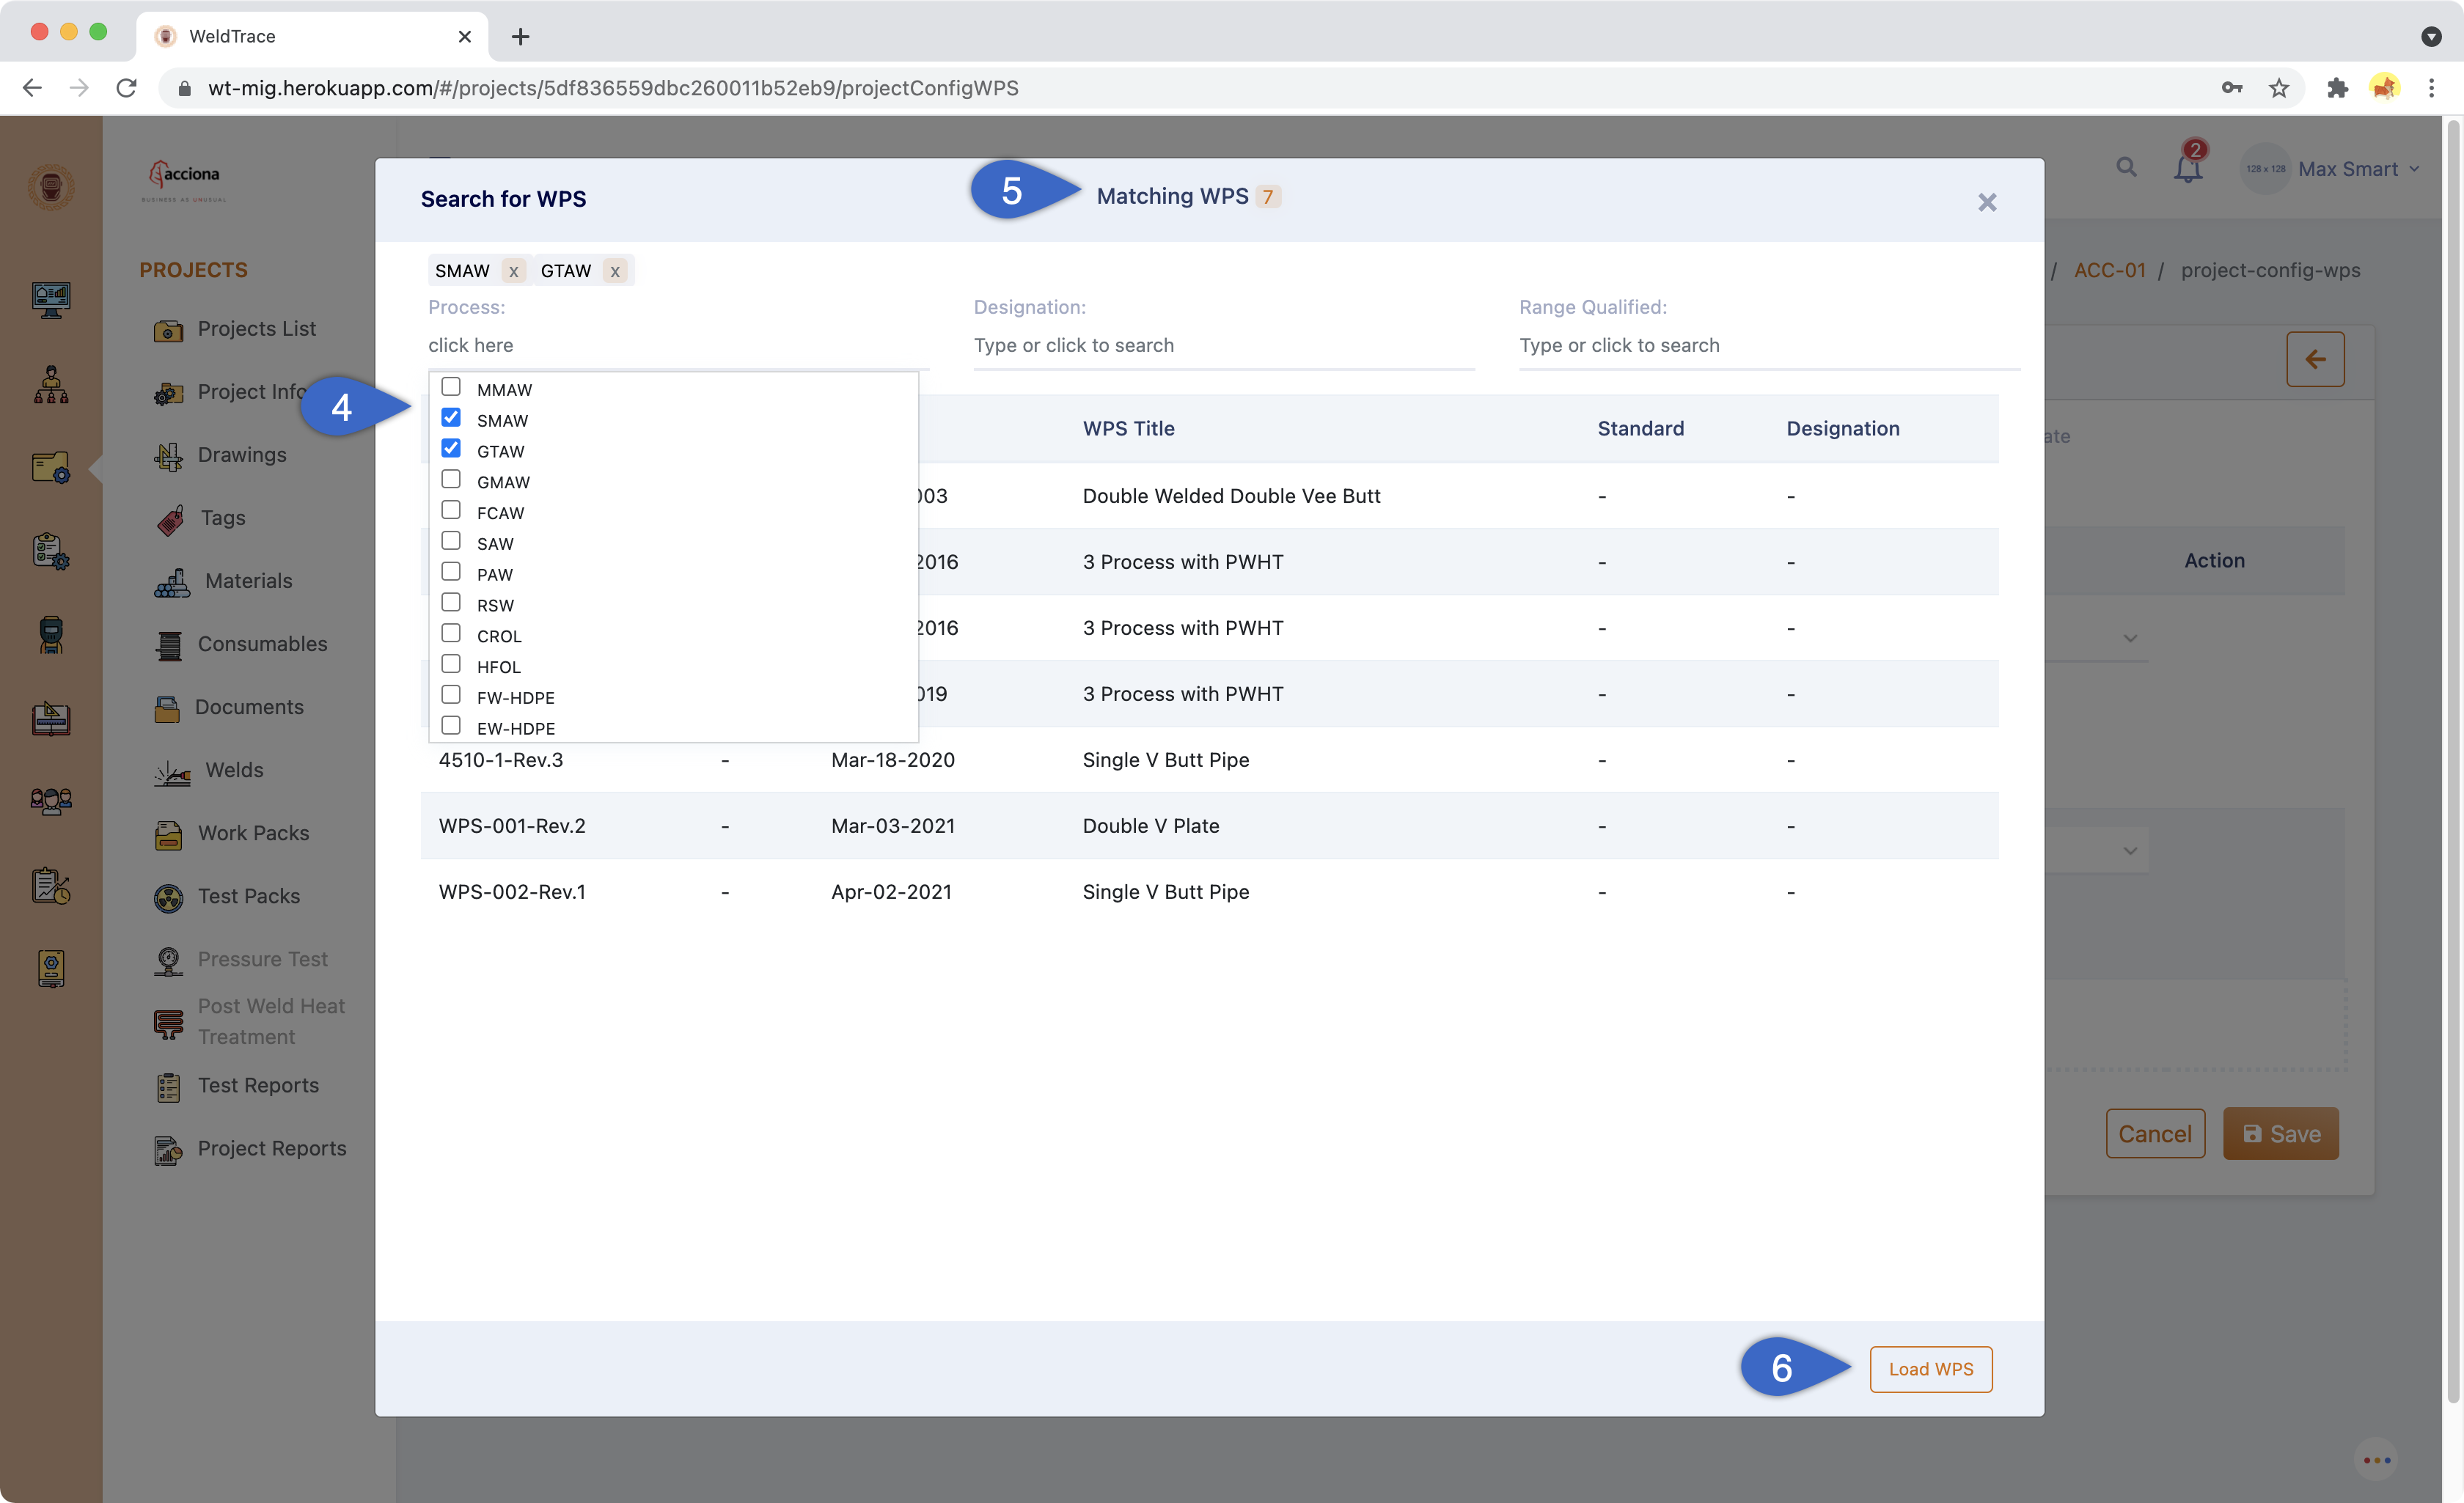Select the WPS-002-Rev.1 row
Viewport: 2464px width, 1503px height.
[1209, 892]
